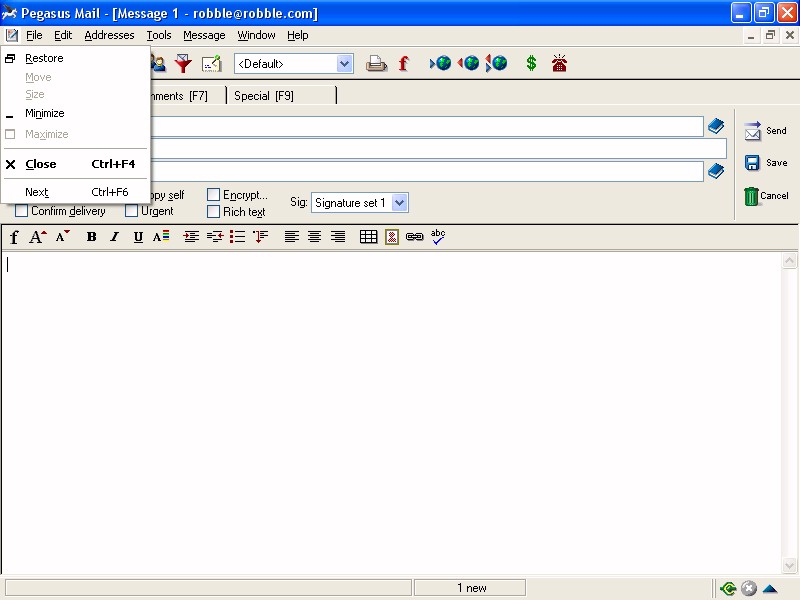Click inside the message body editor

point(391,412)
